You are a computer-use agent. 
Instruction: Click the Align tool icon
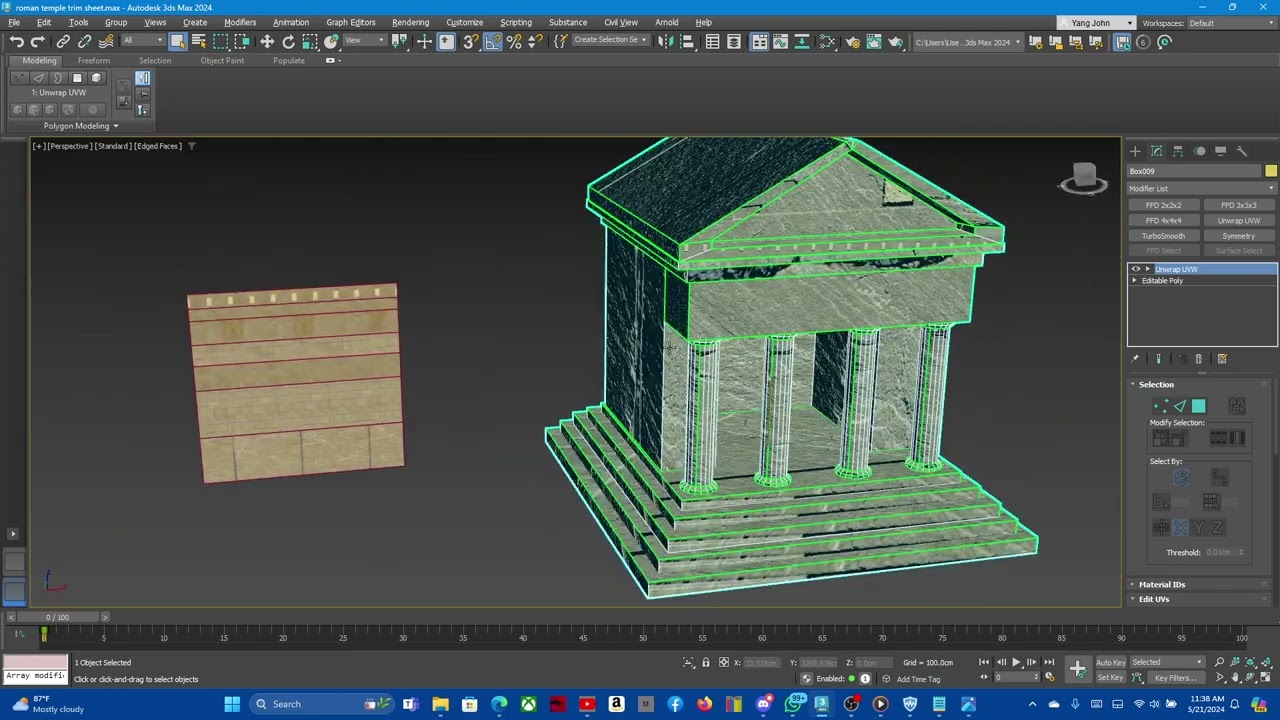(687, 41)
